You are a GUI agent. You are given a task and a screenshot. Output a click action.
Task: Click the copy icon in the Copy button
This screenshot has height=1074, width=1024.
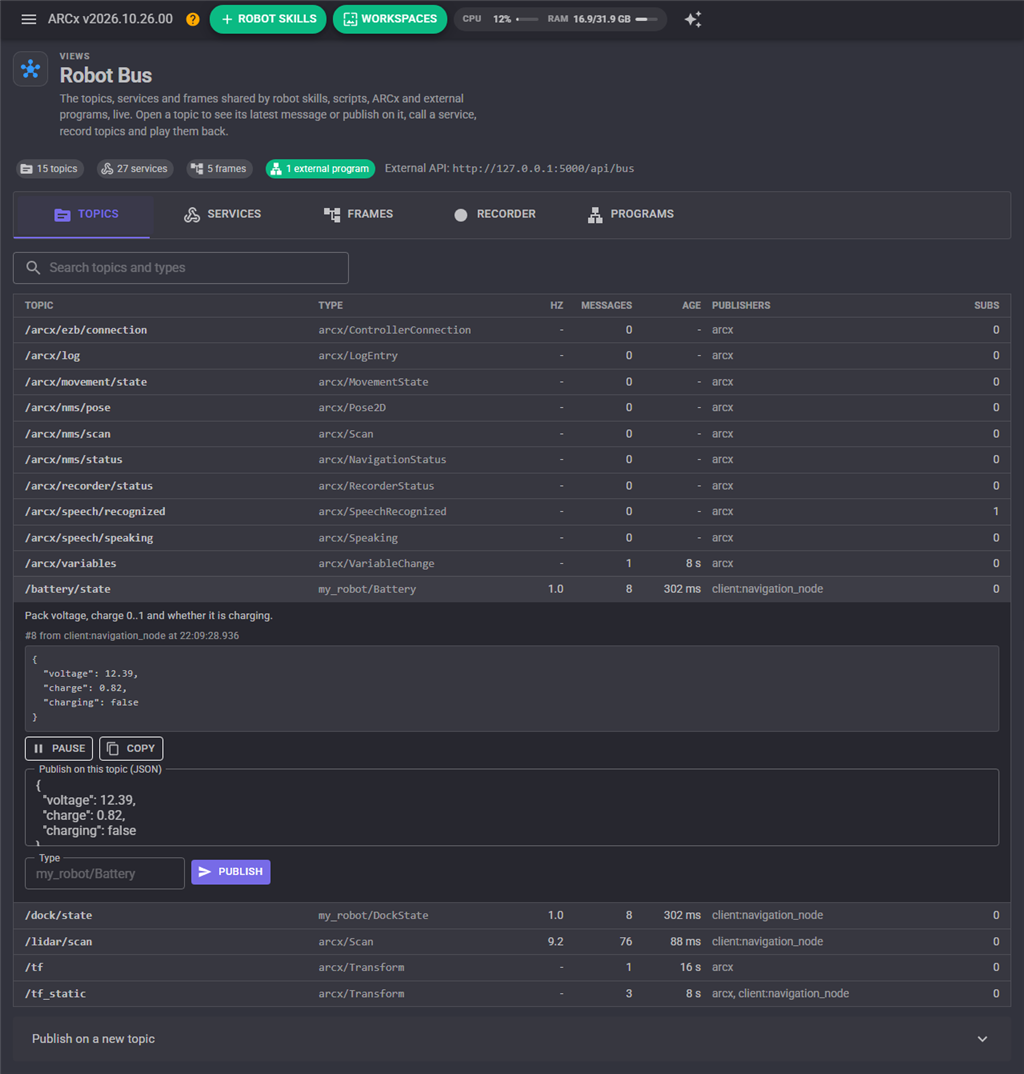tap(113, 749)
